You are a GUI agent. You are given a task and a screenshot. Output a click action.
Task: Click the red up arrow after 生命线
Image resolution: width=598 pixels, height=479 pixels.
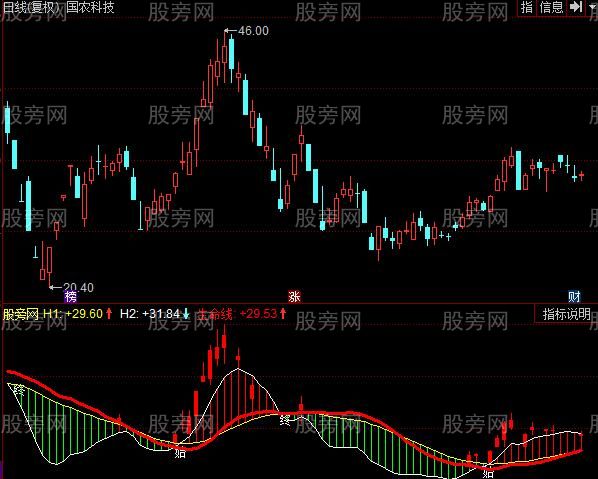[283, 314]
